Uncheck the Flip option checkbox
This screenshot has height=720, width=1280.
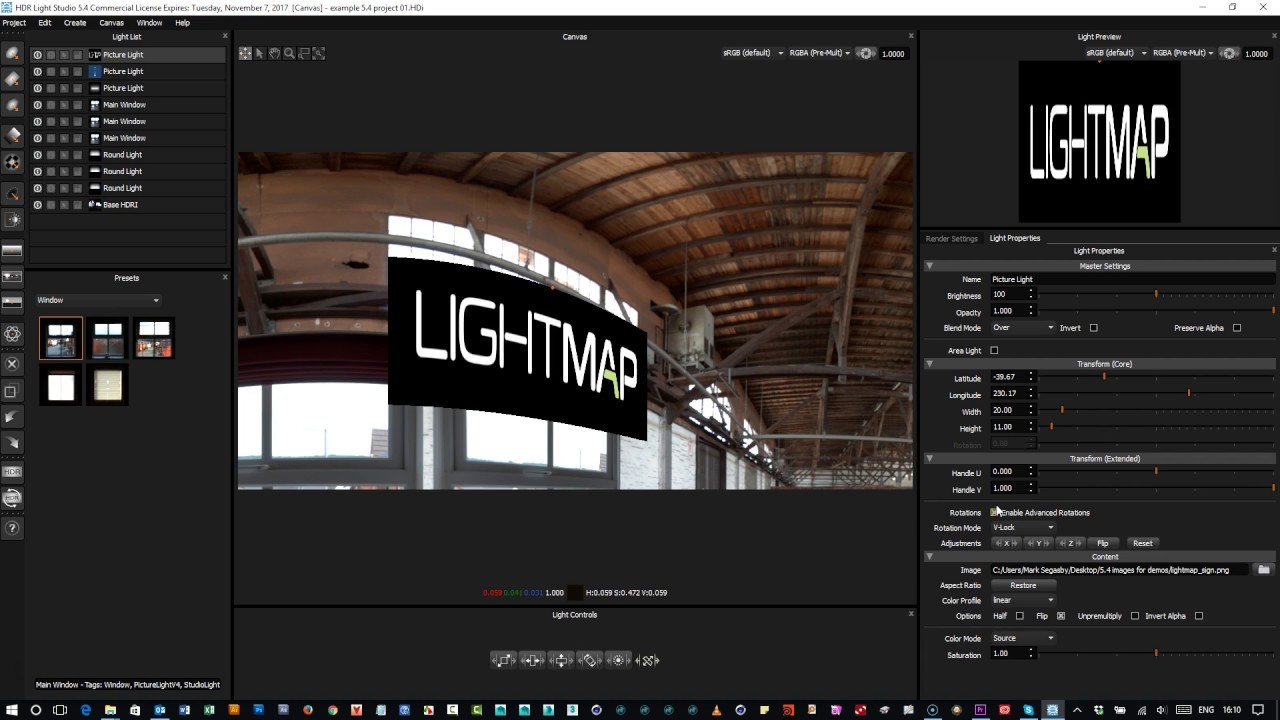point(1061,616)
